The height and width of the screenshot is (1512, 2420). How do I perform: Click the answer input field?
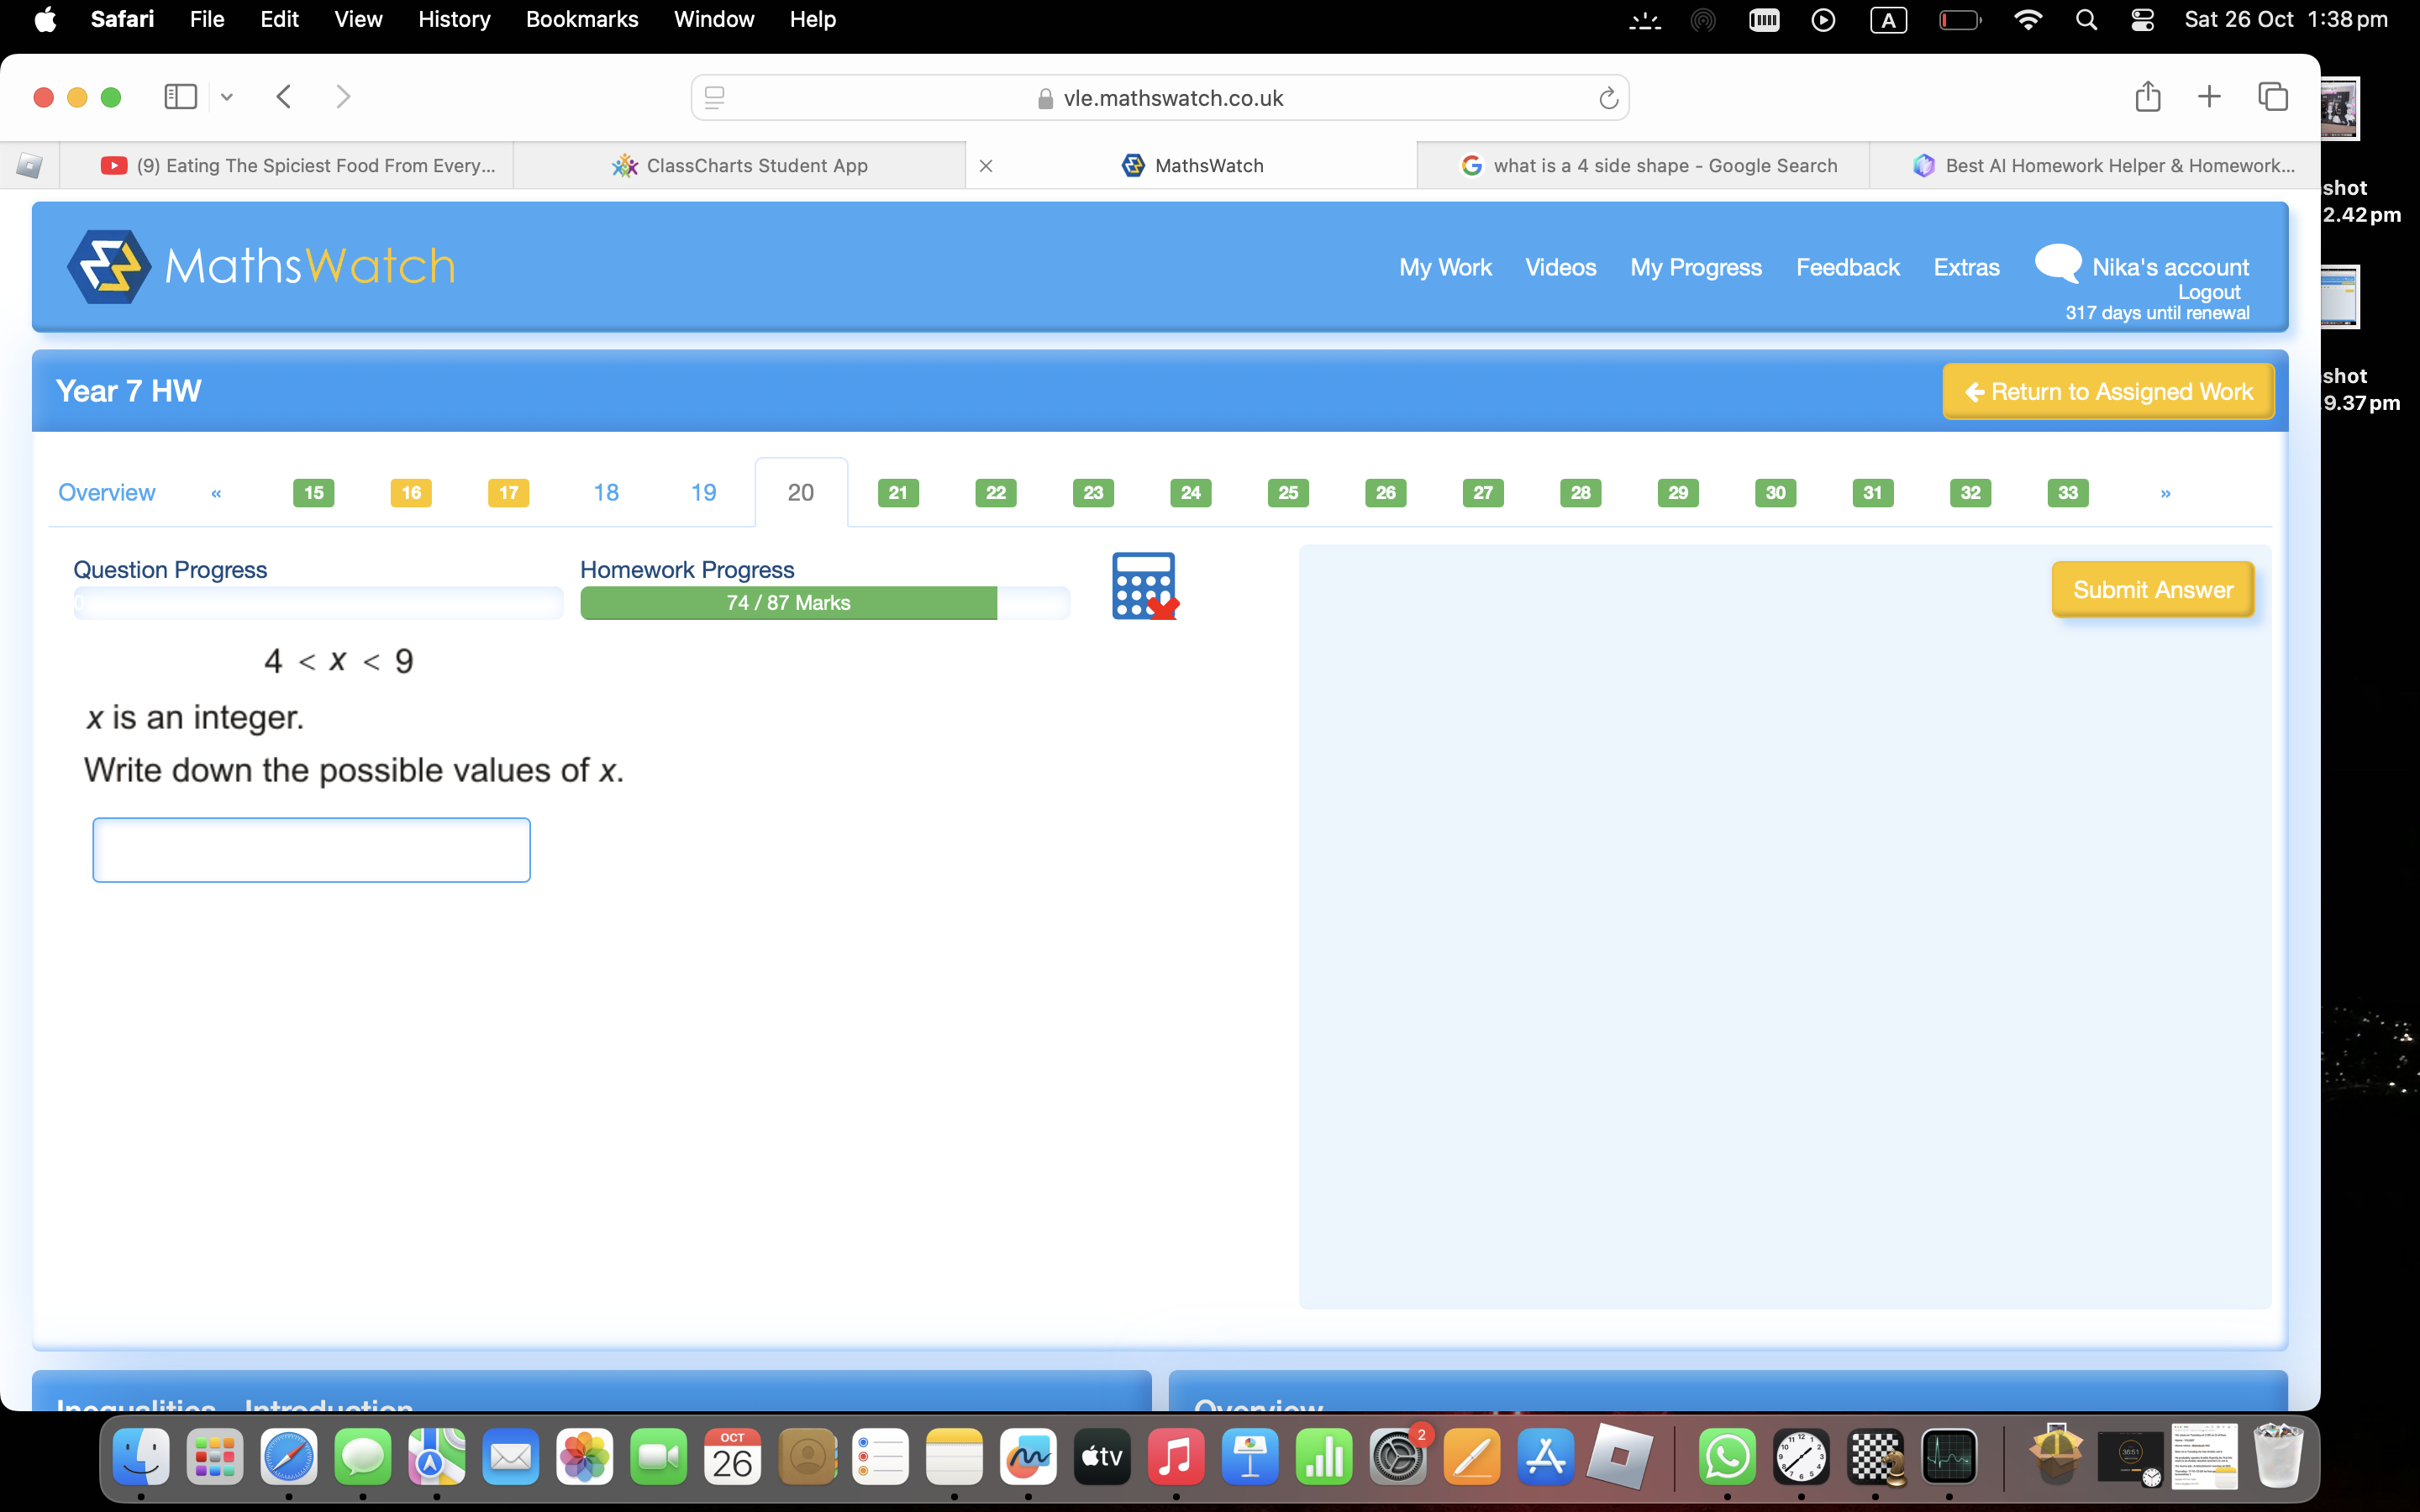[312, 848]
